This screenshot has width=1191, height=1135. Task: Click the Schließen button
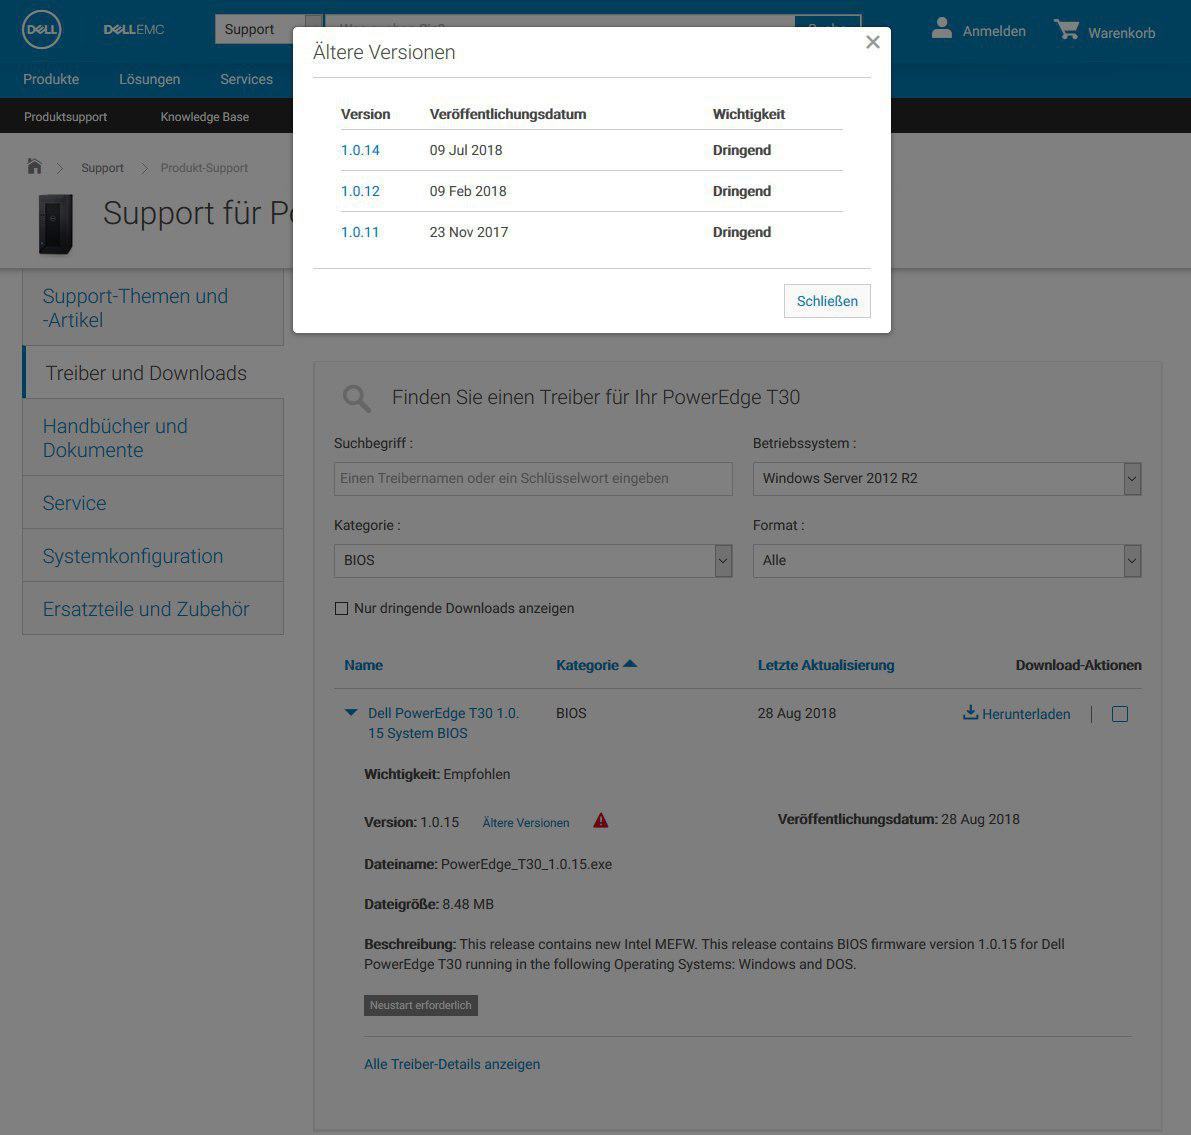tap(827, 301)
